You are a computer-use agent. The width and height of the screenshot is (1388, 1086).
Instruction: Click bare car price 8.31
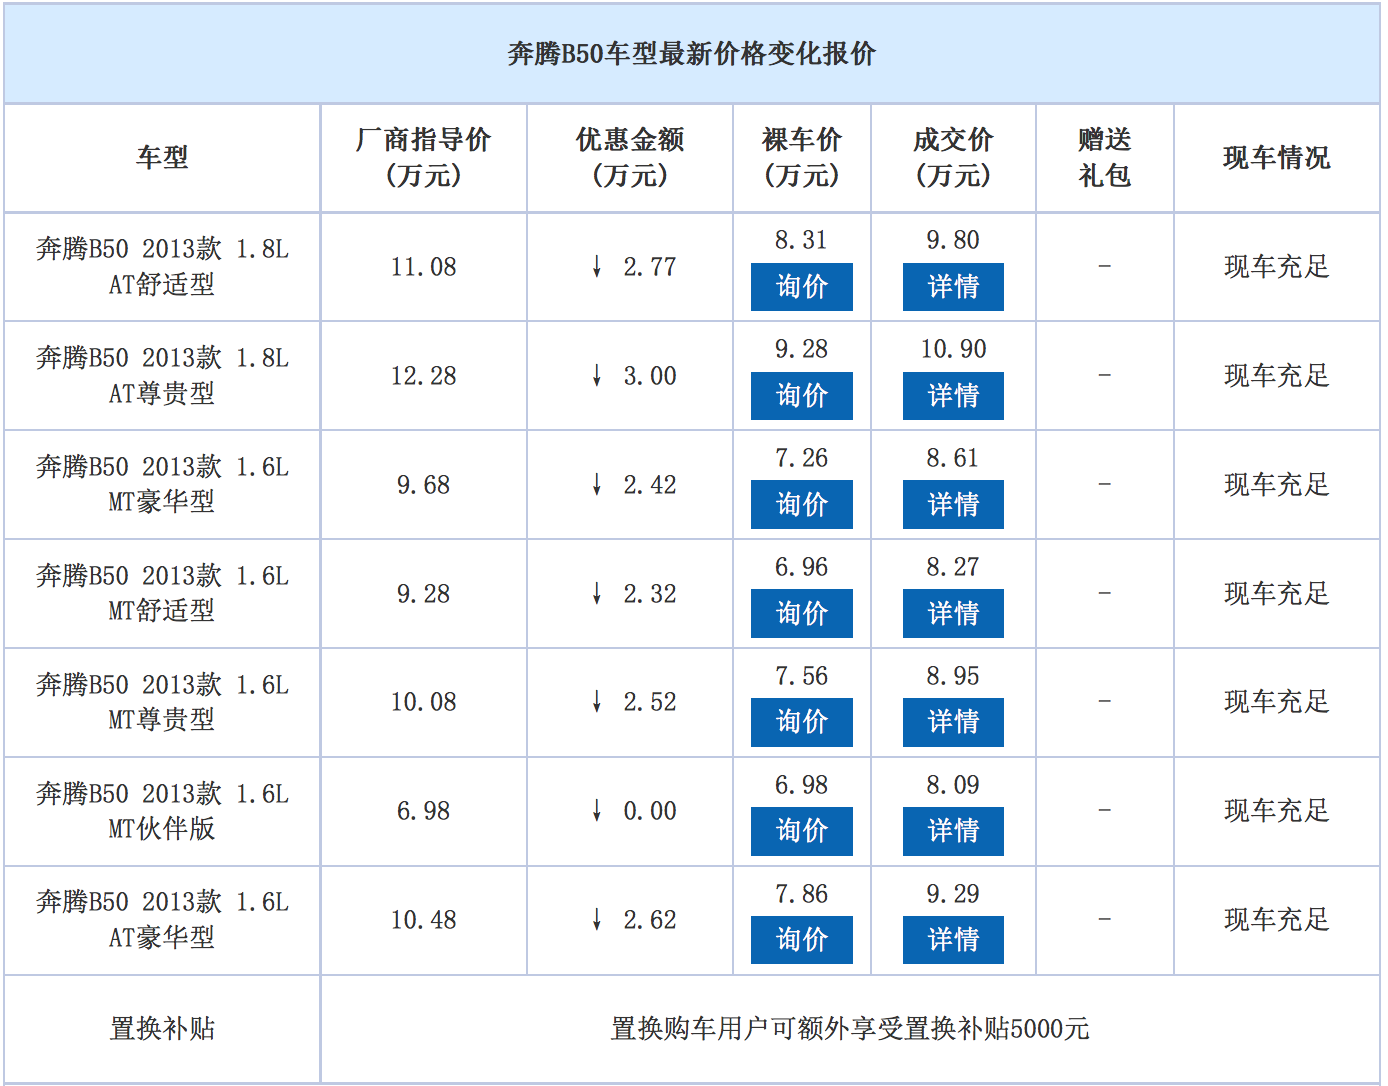coord(801,240)
